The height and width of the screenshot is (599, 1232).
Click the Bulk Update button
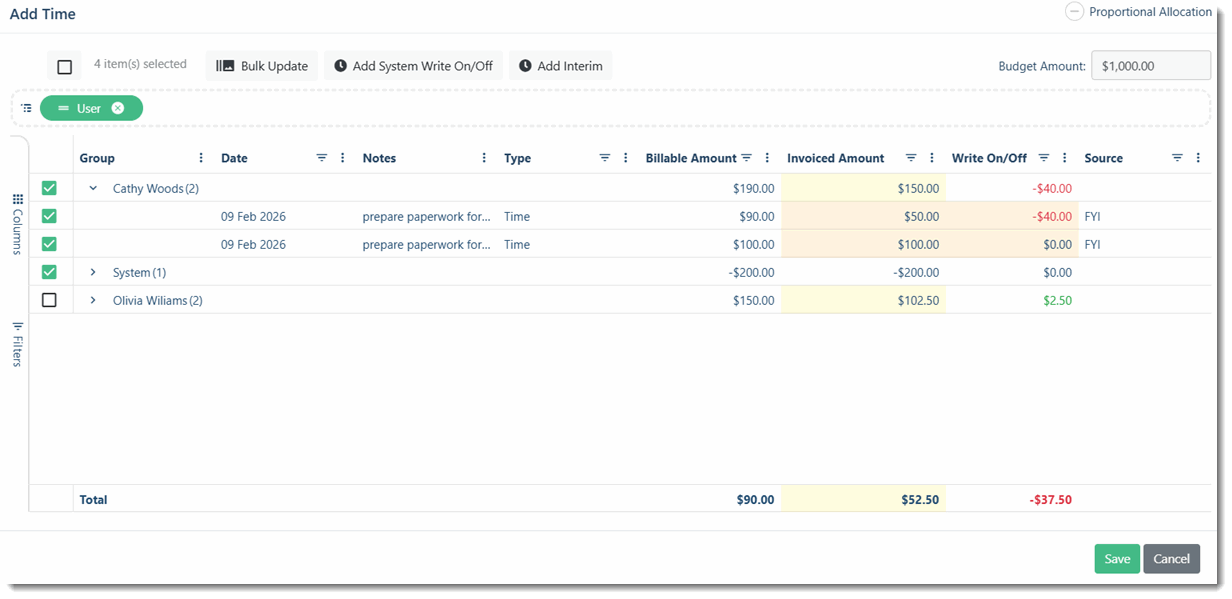pos(262,66)
